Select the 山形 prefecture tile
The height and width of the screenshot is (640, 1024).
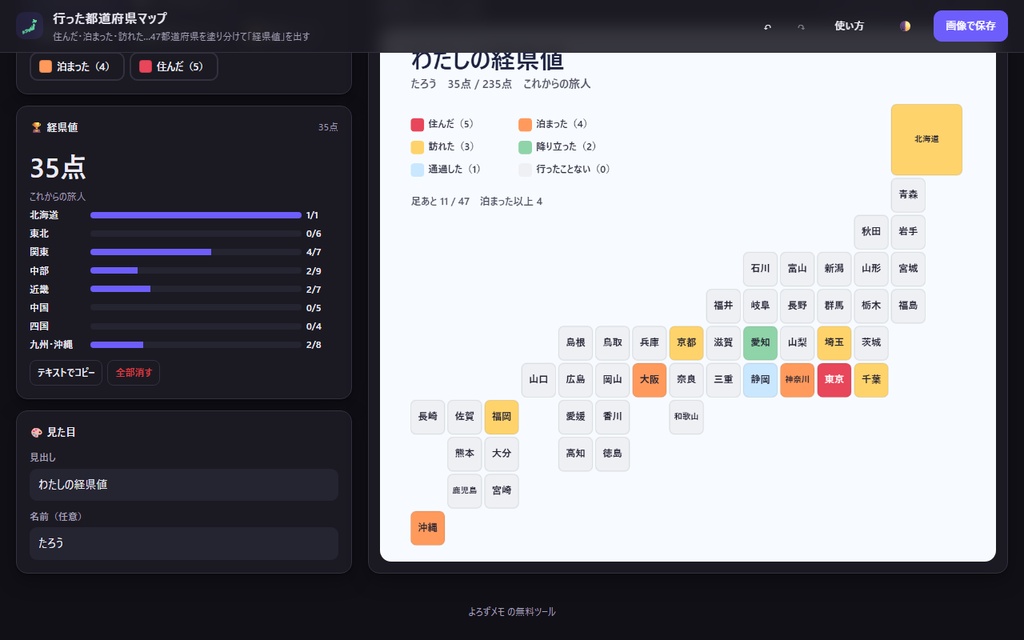(871, 268)
